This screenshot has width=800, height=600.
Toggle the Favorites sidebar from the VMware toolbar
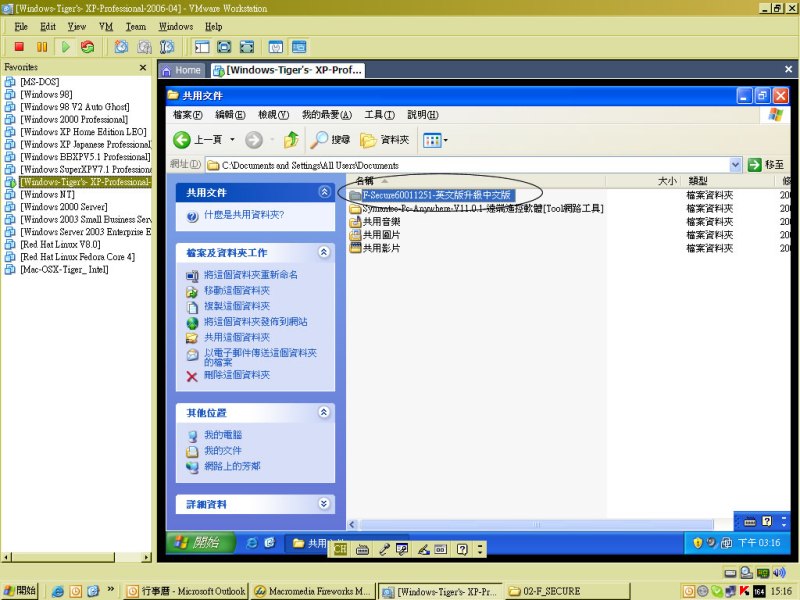[x=202, y=47]
